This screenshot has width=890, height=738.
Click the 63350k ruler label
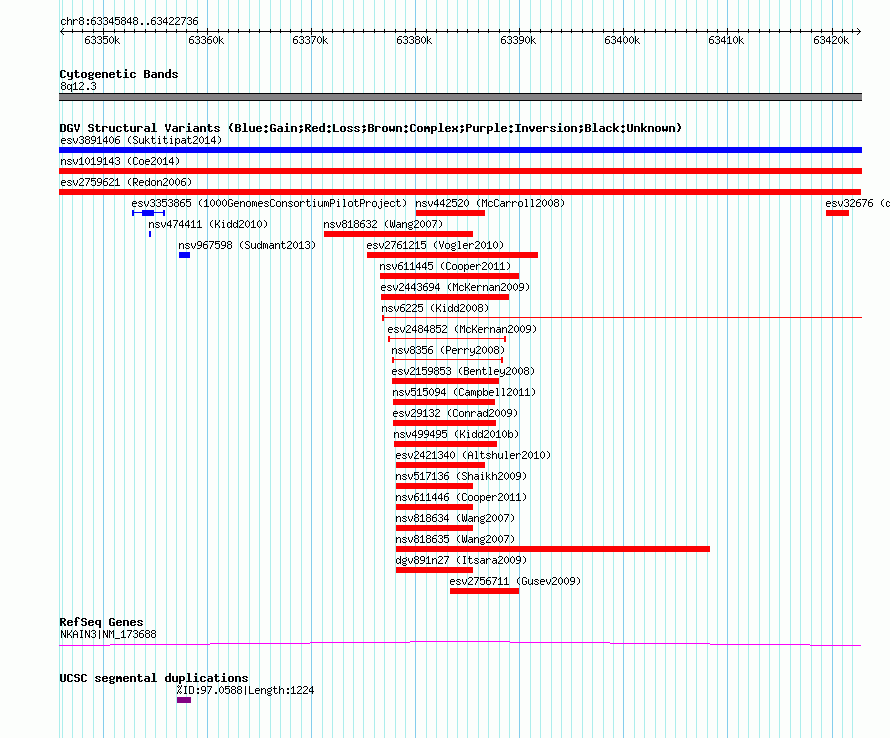(x=102, y=40)
